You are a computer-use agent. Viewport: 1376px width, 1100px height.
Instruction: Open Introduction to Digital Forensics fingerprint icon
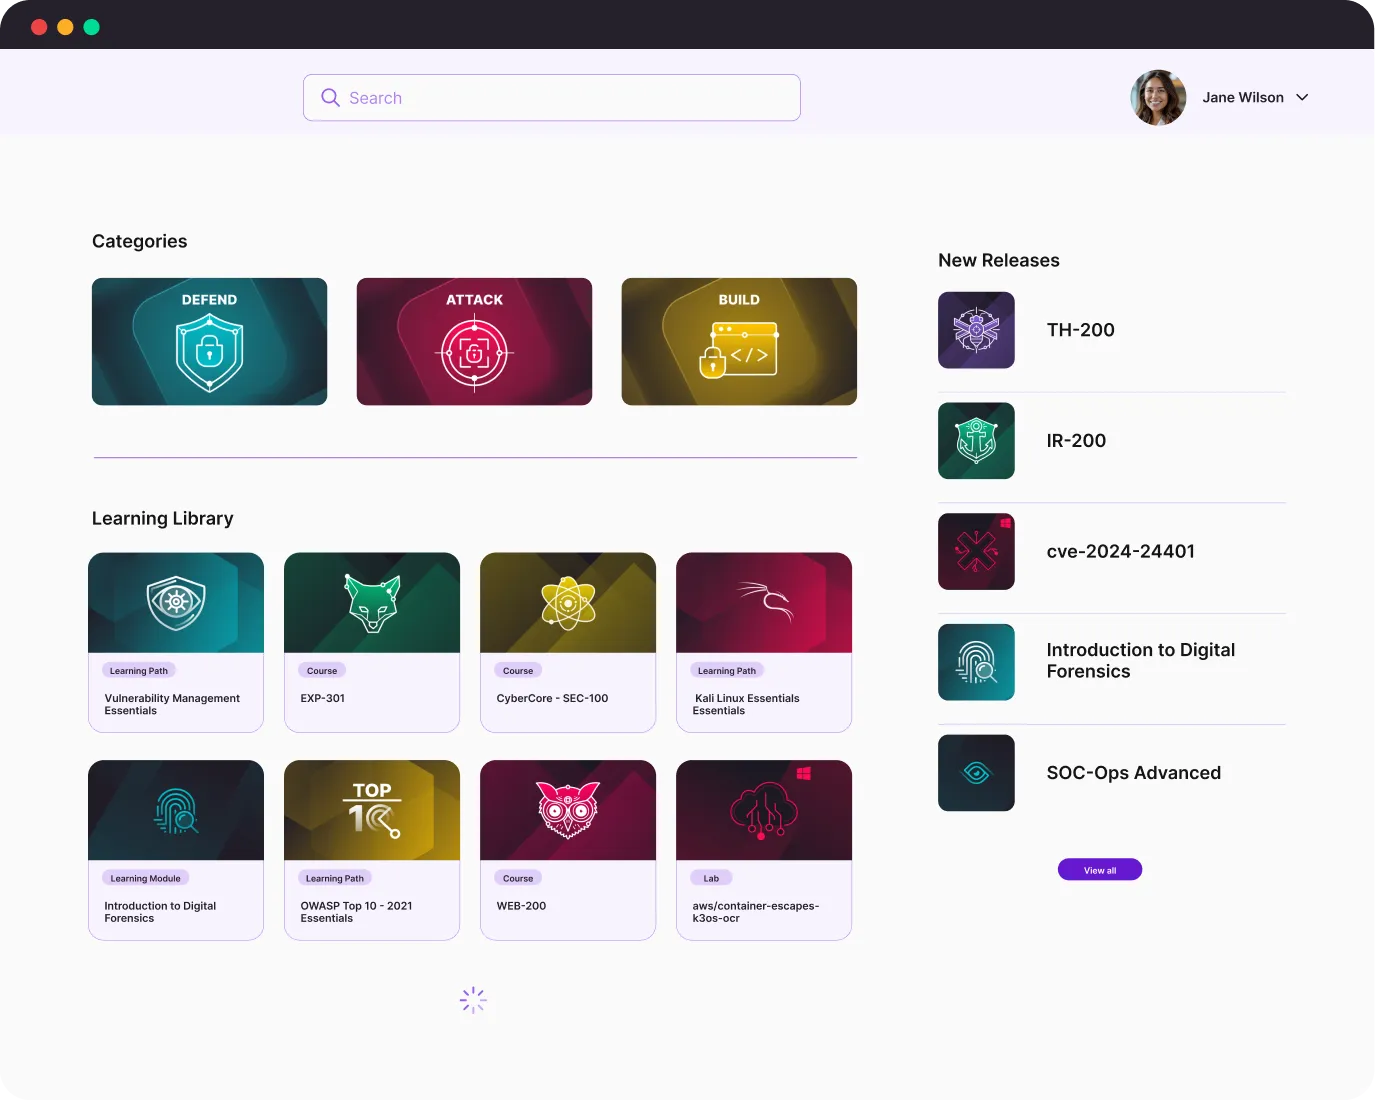976,662
